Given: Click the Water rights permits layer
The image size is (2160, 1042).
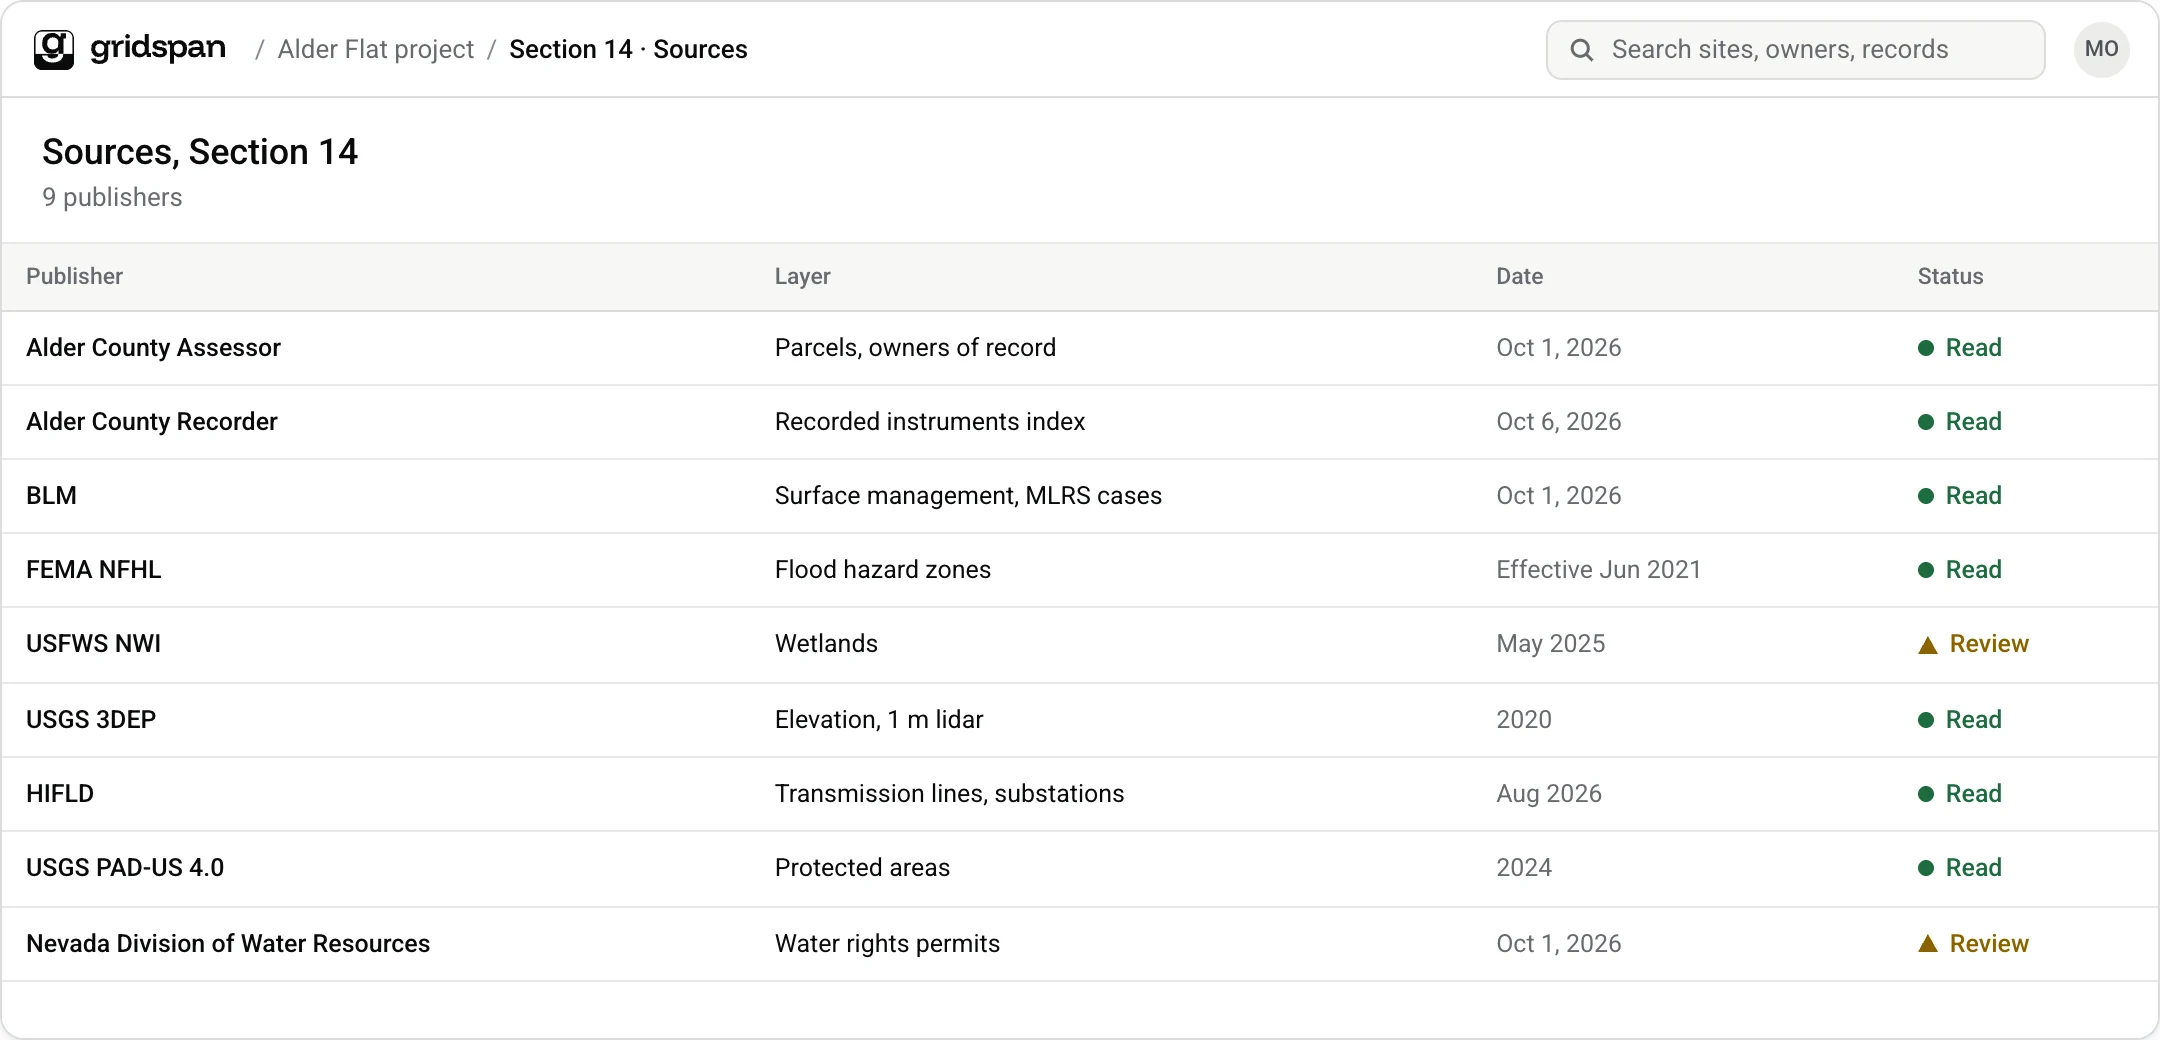Looking at the screenshot, I should click(x=887, y=944).
